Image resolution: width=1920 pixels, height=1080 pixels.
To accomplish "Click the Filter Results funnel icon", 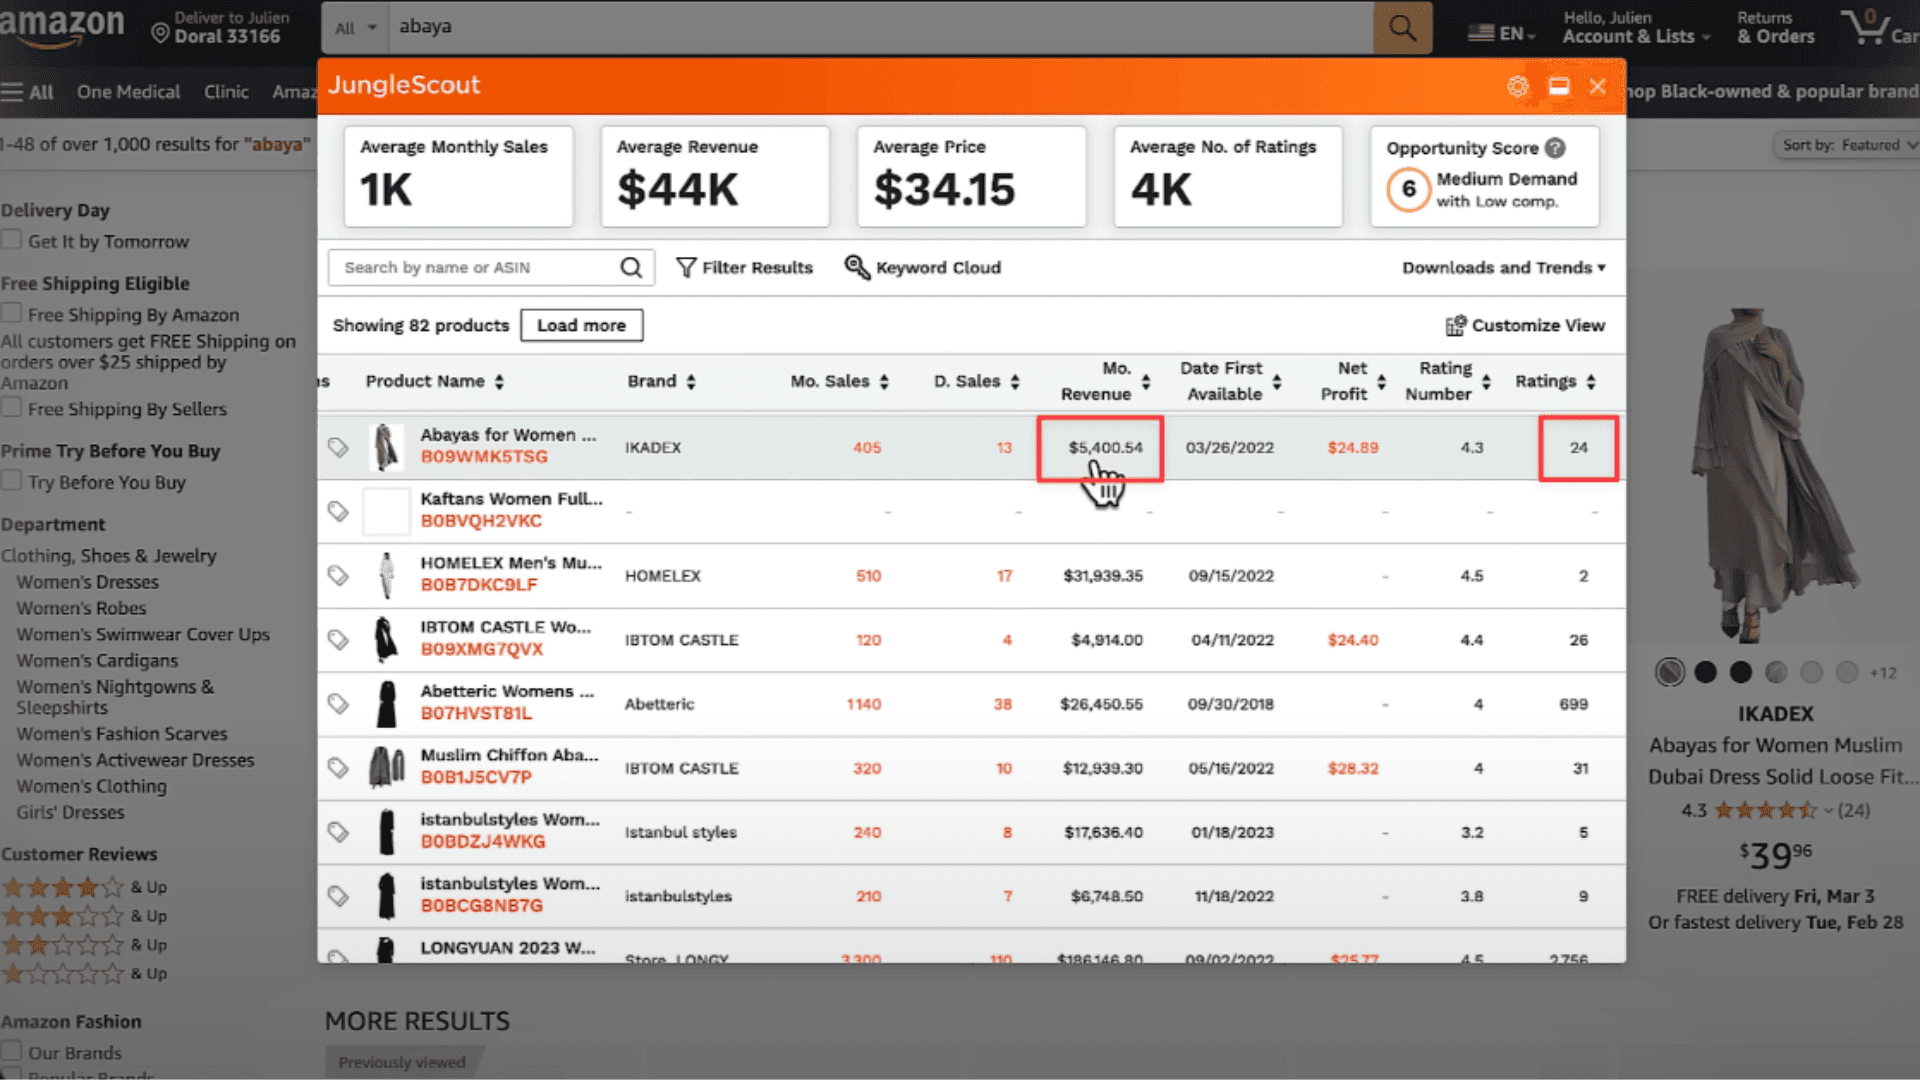I will click(686, 267).
